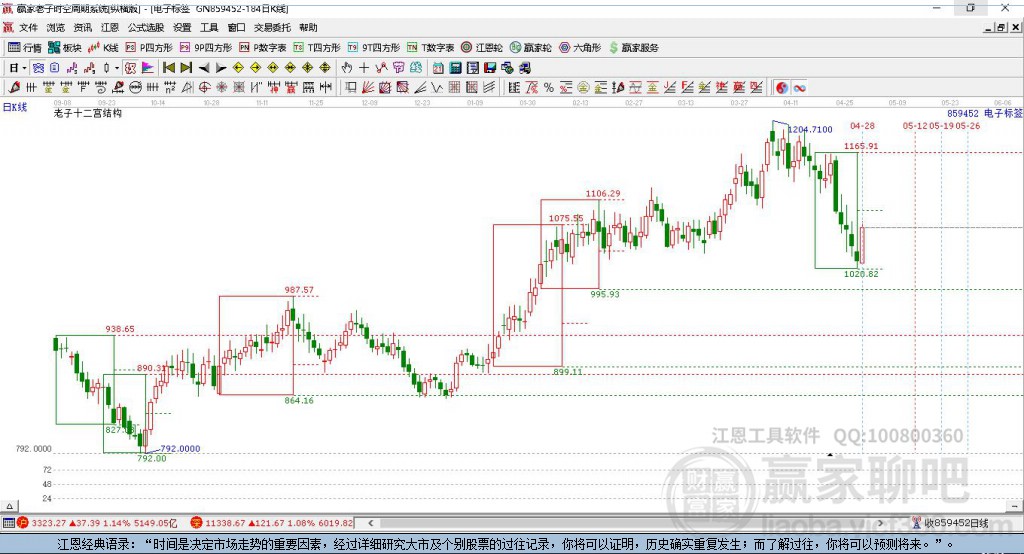The width and height of the screenshot is (1024, 554).
Task: Open the 江恩 menu
Action: point(110,27)
